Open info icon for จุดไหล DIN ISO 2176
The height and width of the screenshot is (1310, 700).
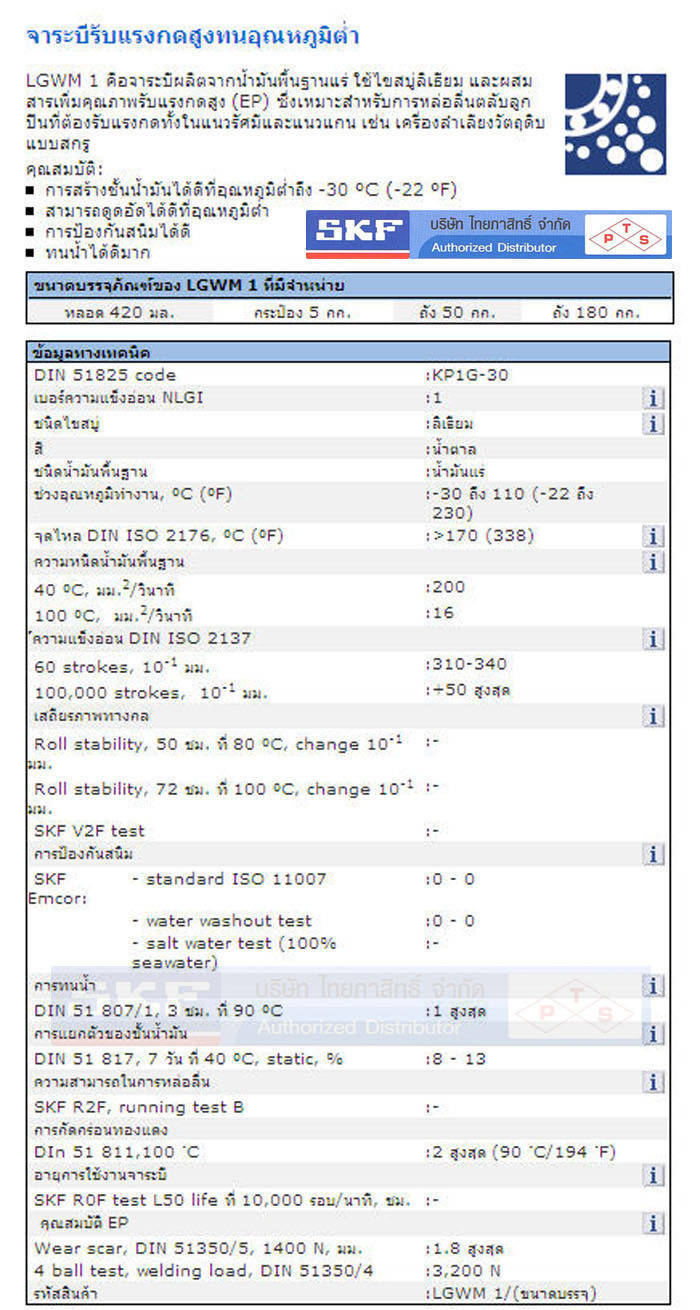pyautogui.click(x=653, y=536)
